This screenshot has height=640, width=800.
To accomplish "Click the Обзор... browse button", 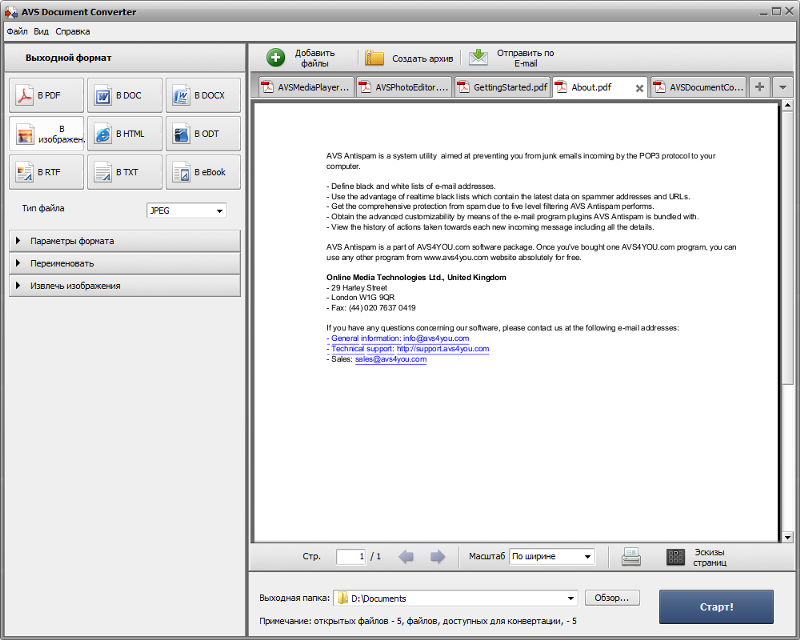I will (612, 598).
